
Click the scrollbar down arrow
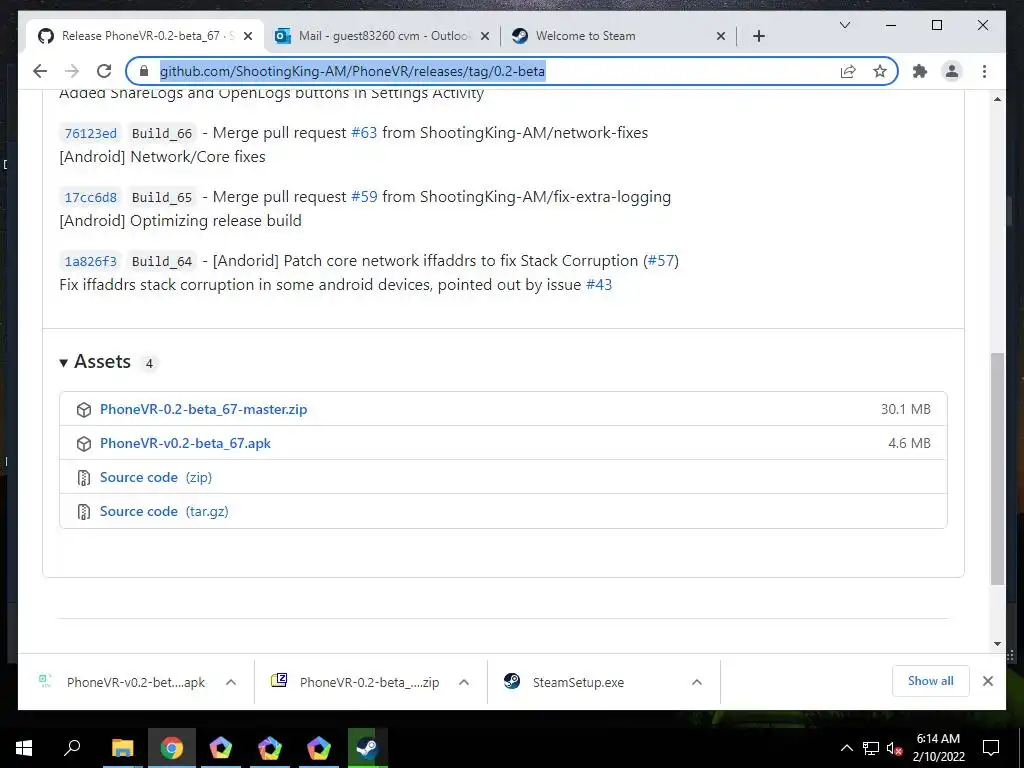[x=997, y=644]
